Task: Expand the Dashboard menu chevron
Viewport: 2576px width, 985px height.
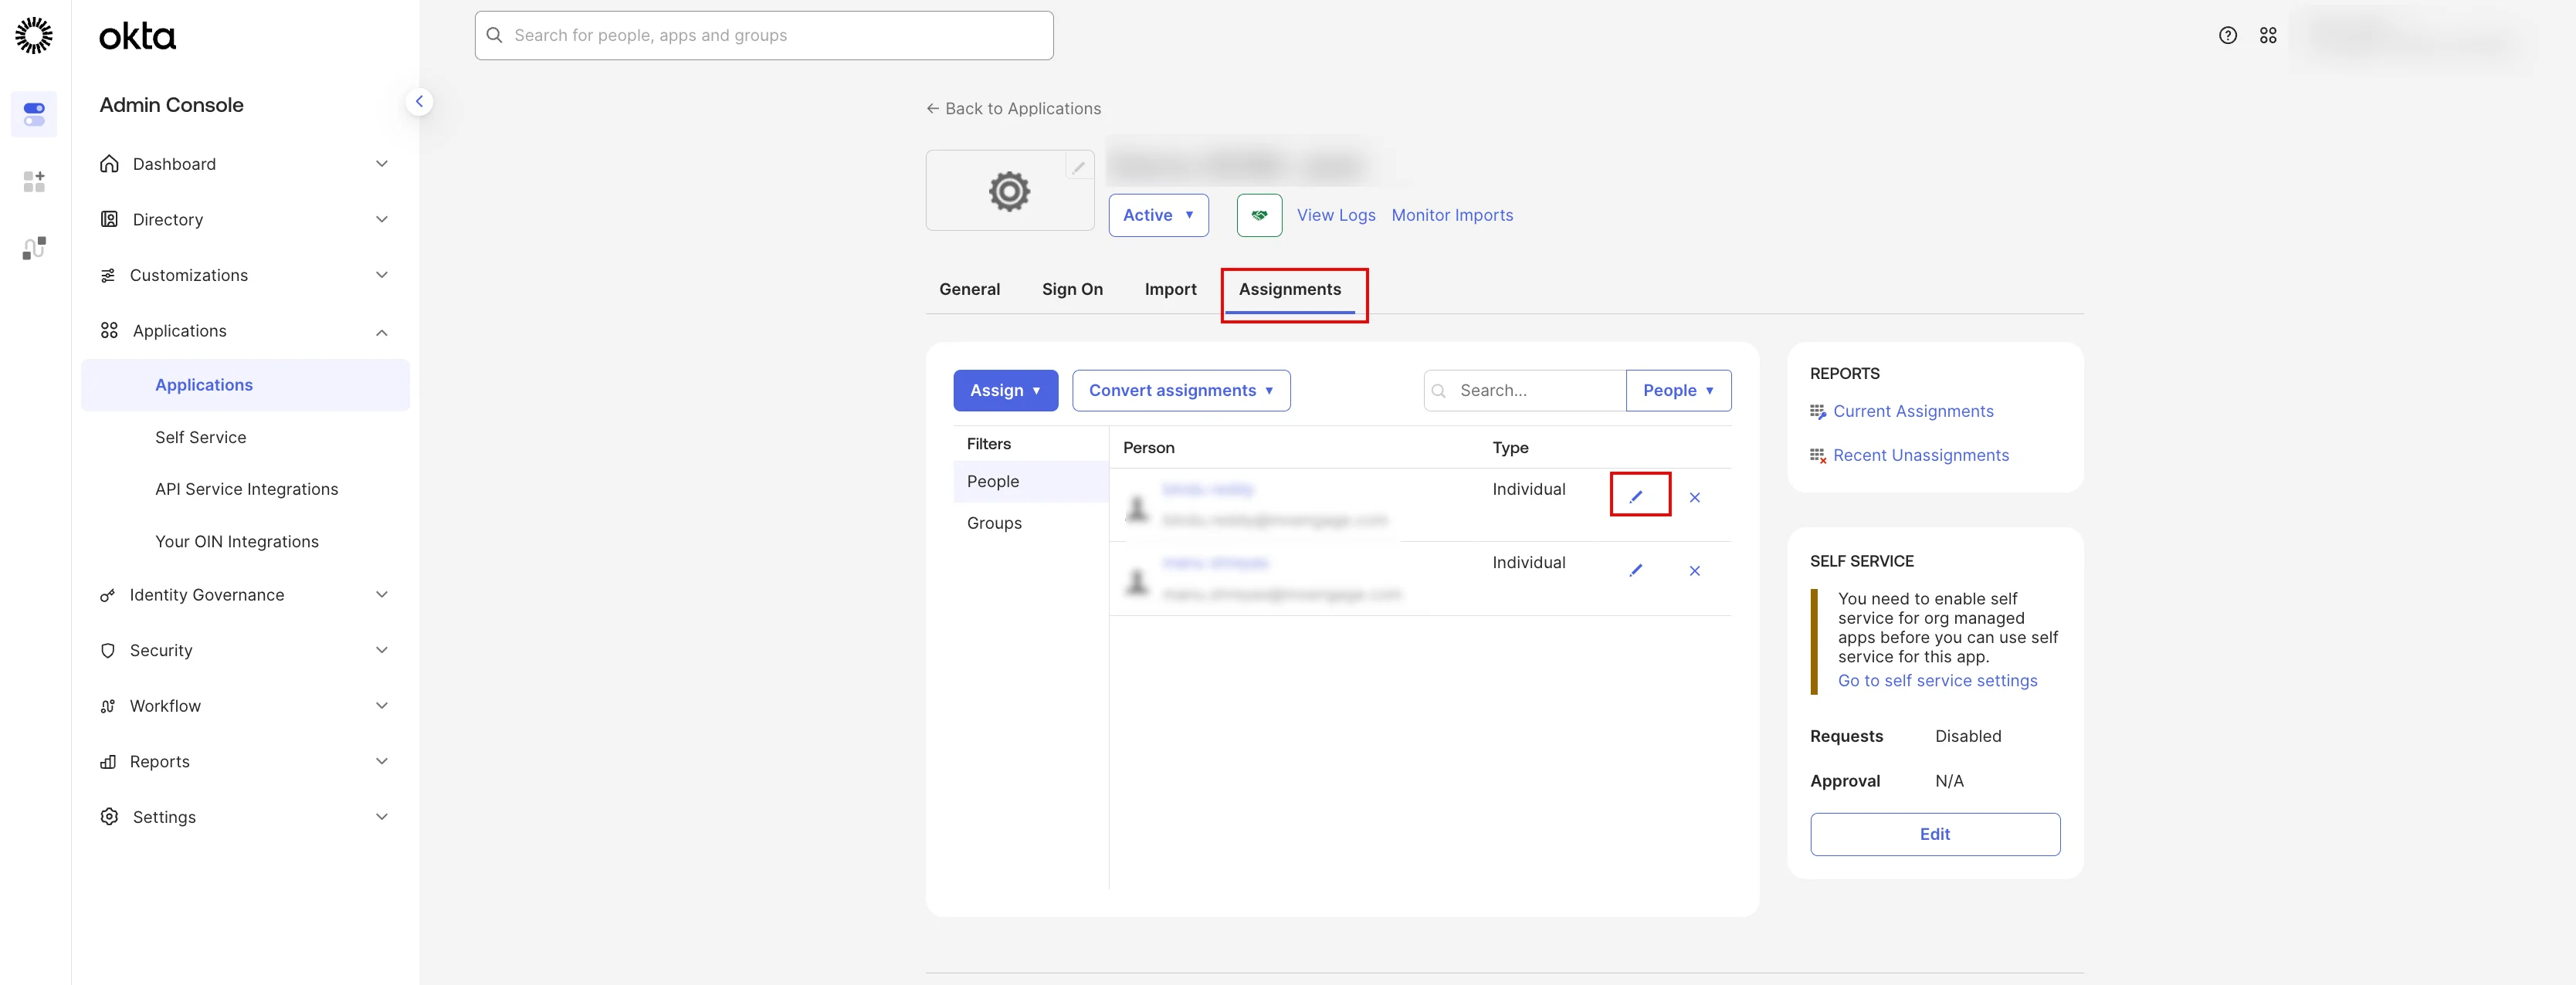Action: click(381, 164)
